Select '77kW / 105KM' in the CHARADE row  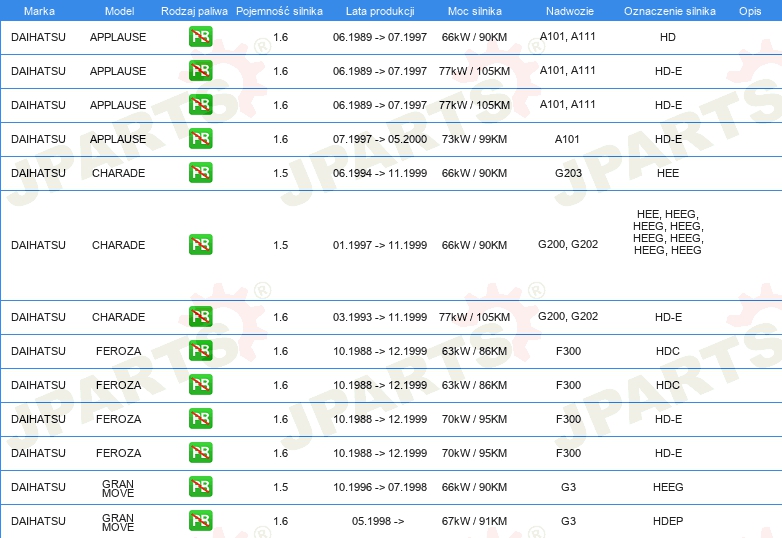tap(474, 317)
